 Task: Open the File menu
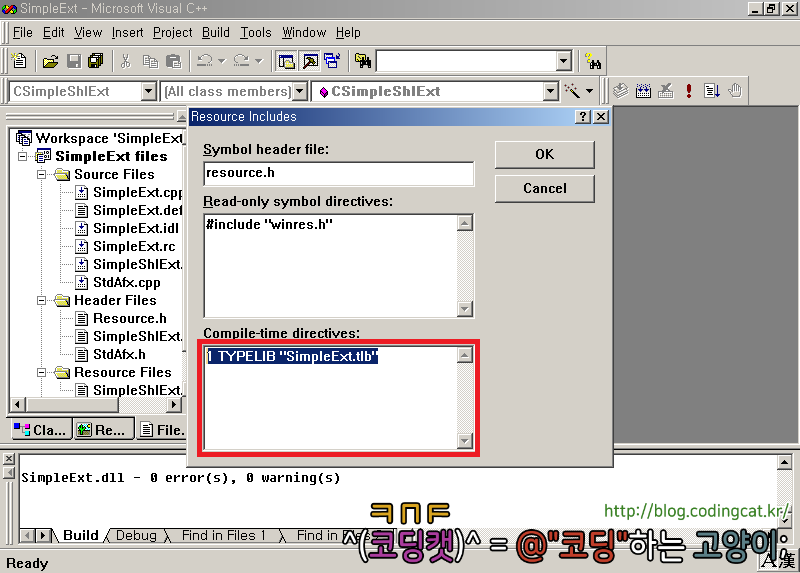(22, 33)
